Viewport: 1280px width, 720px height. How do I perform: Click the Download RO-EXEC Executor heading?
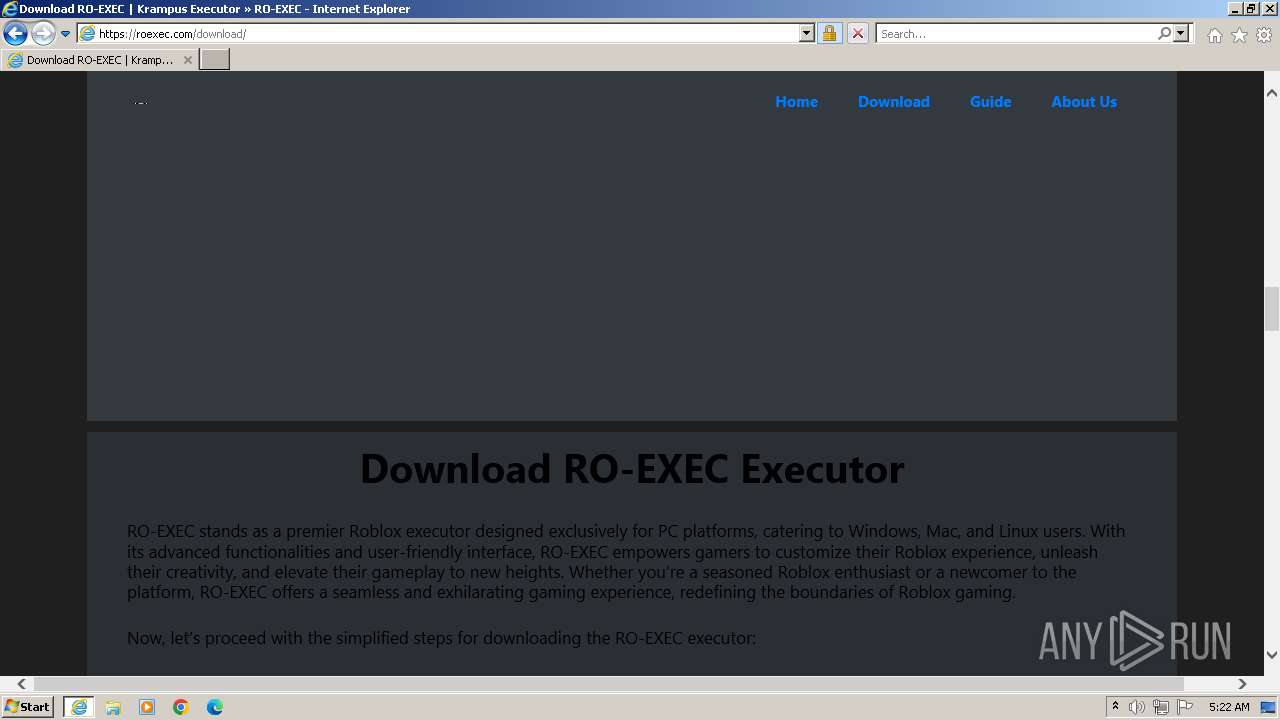pyautogui.click(x=632, y=469)
